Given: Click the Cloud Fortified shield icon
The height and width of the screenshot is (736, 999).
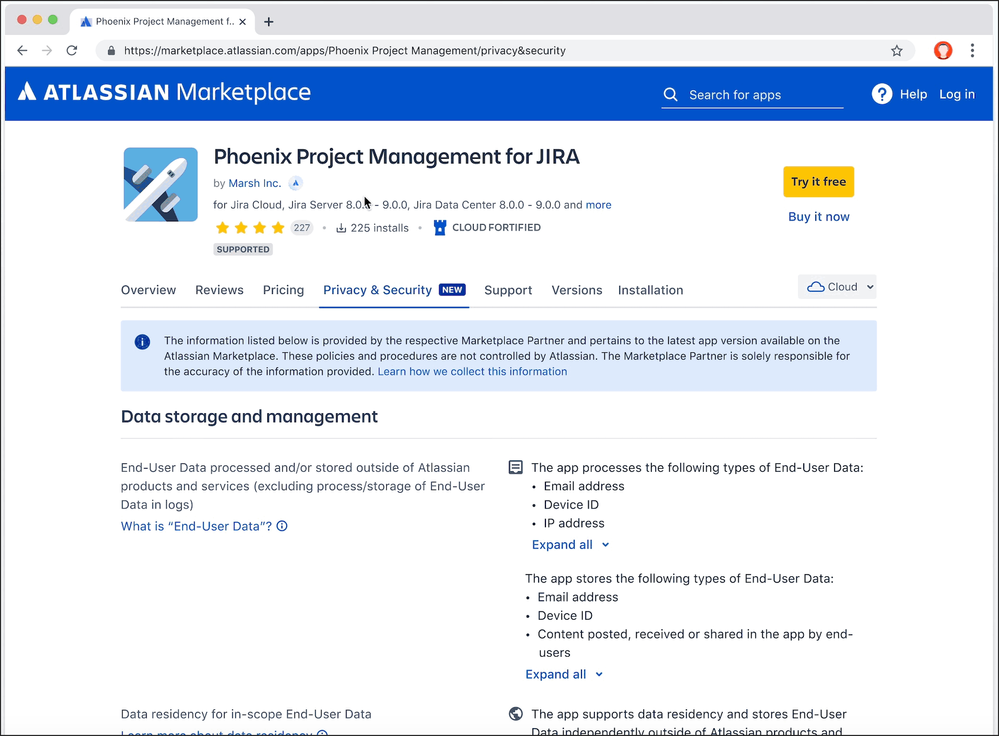Looking at the screenshot, I should coord(440,227).
